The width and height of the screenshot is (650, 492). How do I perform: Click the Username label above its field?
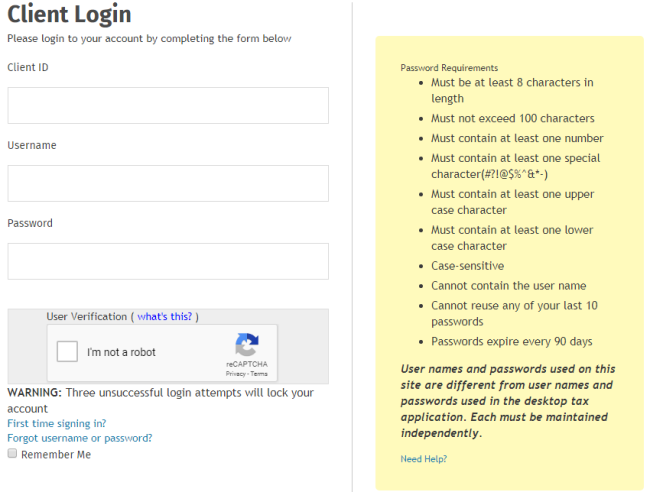(32, 146)
